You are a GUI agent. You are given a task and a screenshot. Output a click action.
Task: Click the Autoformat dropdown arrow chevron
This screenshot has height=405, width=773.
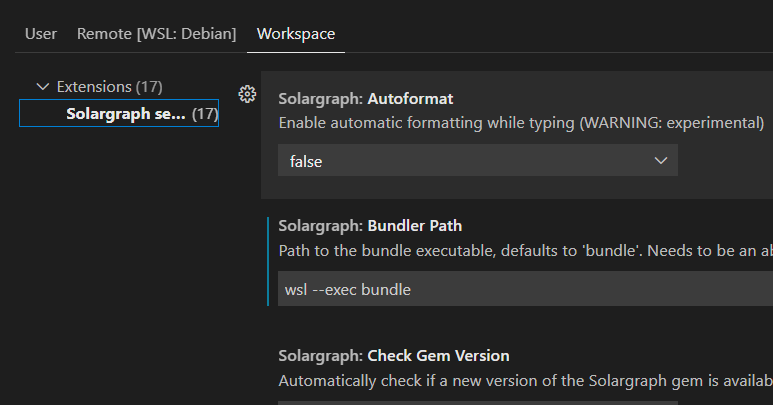(x=660, y=160)
